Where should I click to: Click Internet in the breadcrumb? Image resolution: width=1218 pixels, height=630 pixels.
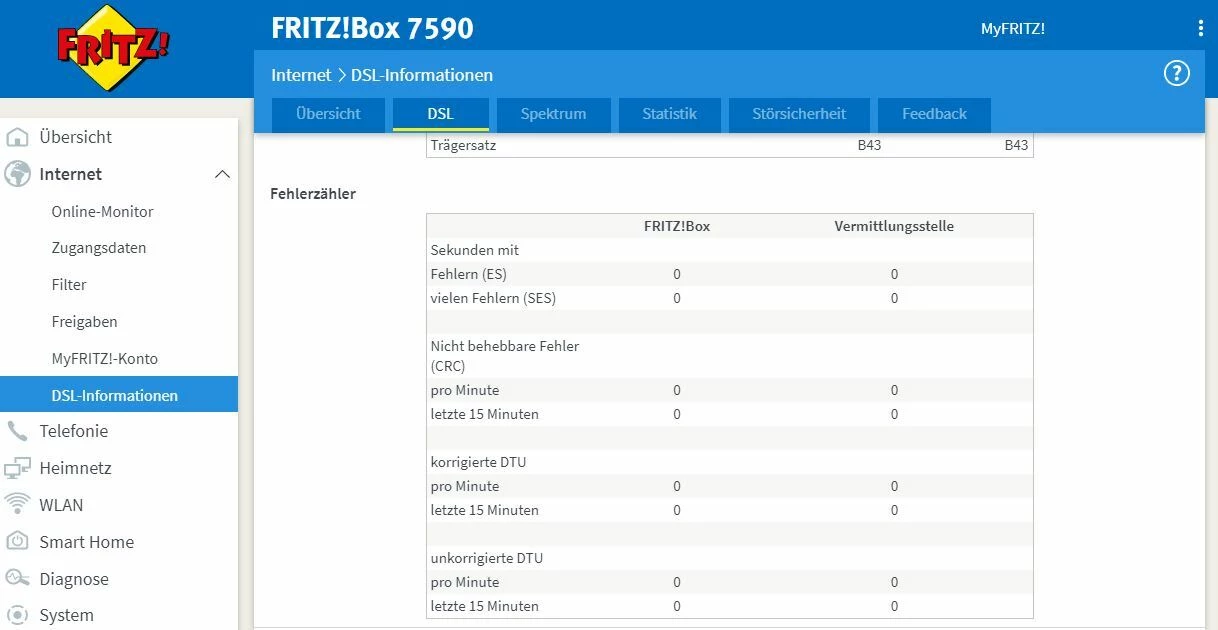(x=301, y=75)
